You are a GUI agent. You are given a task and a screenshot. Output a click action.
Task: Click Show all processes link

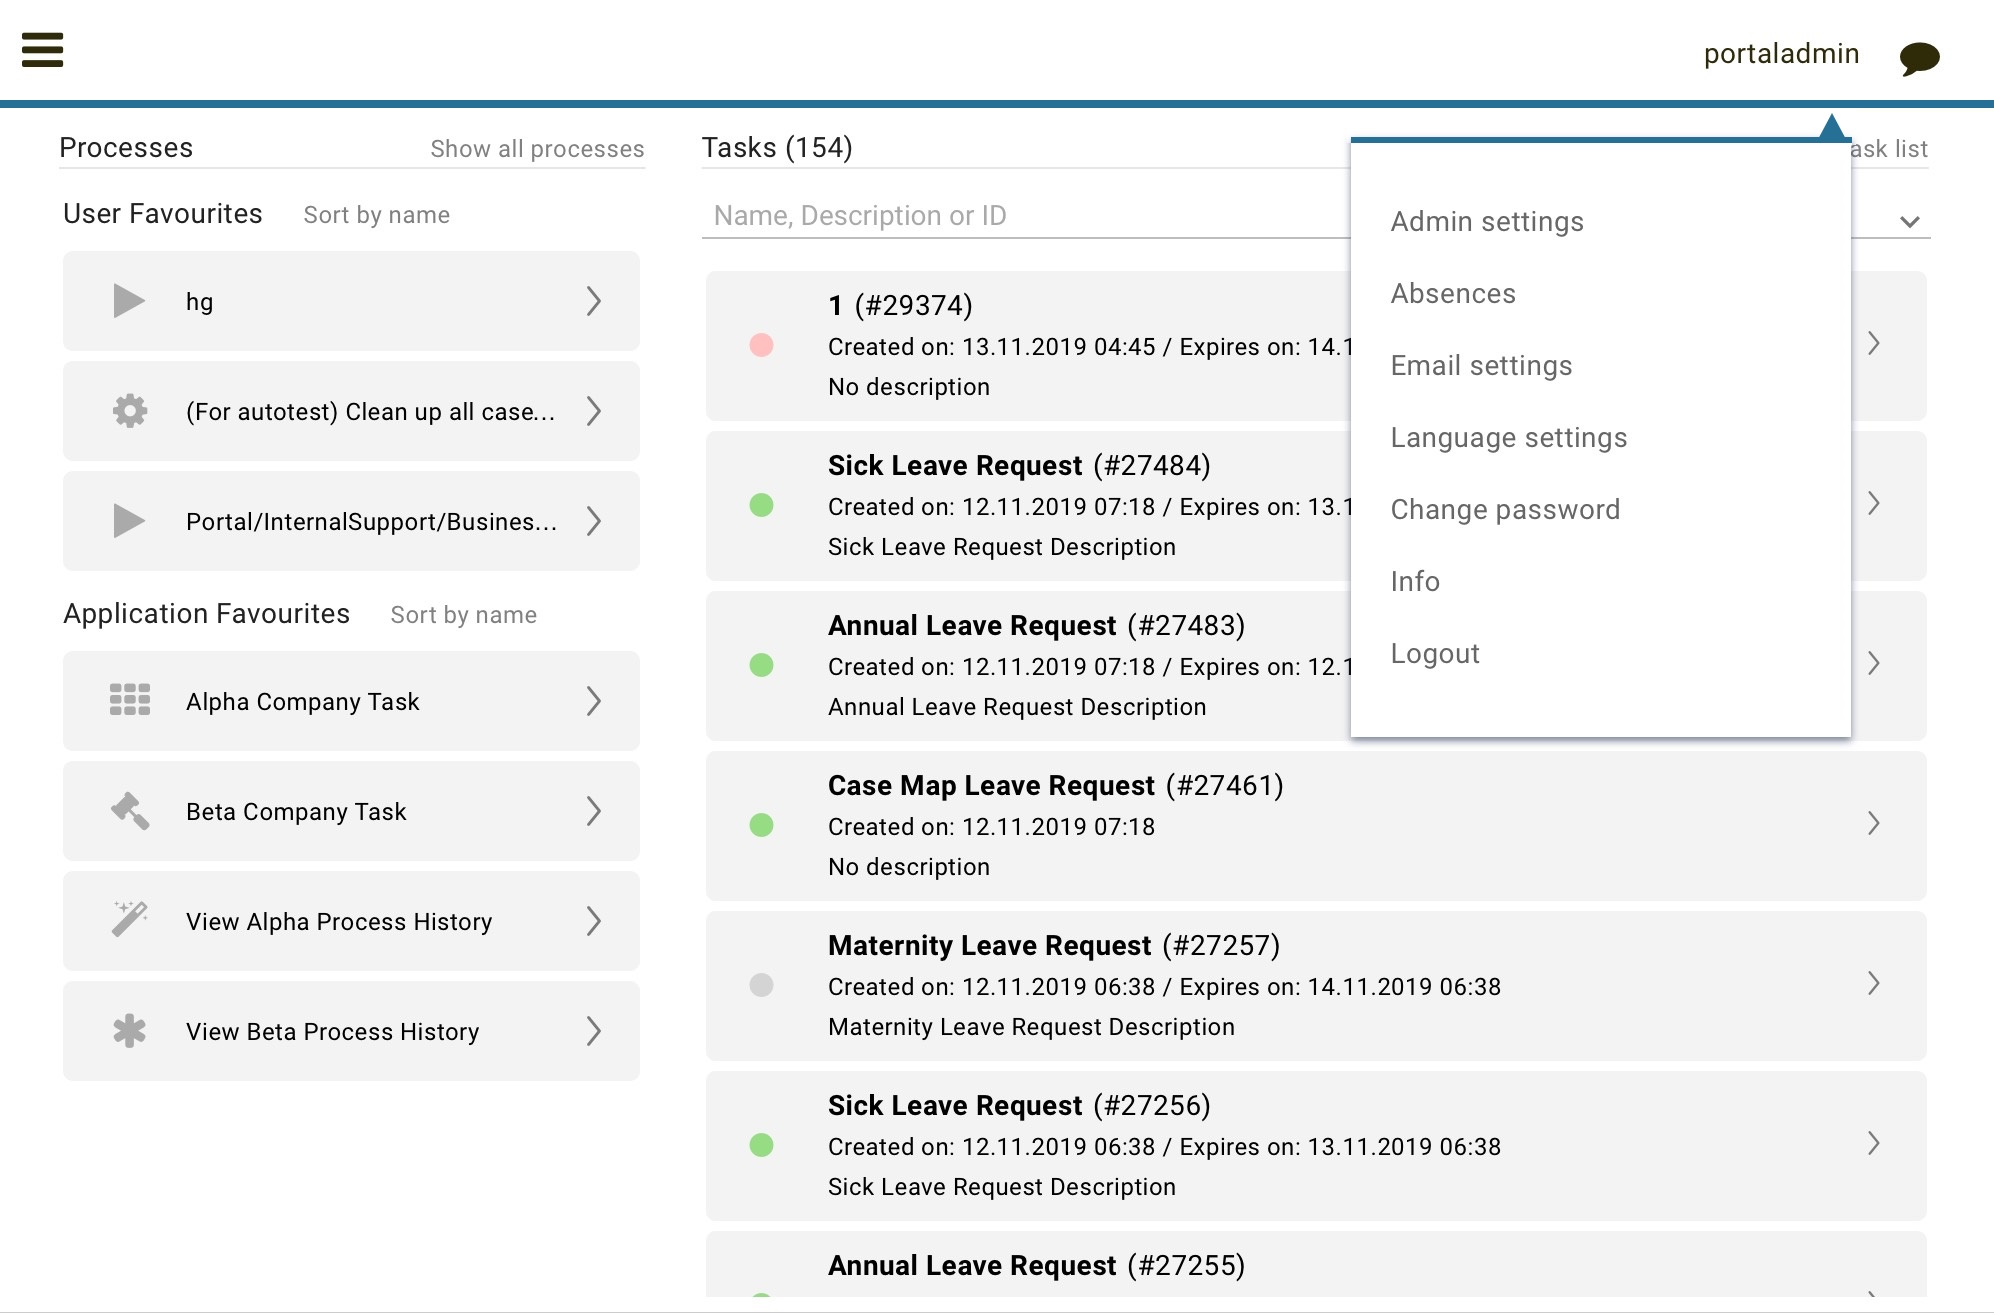click(537, 148)
